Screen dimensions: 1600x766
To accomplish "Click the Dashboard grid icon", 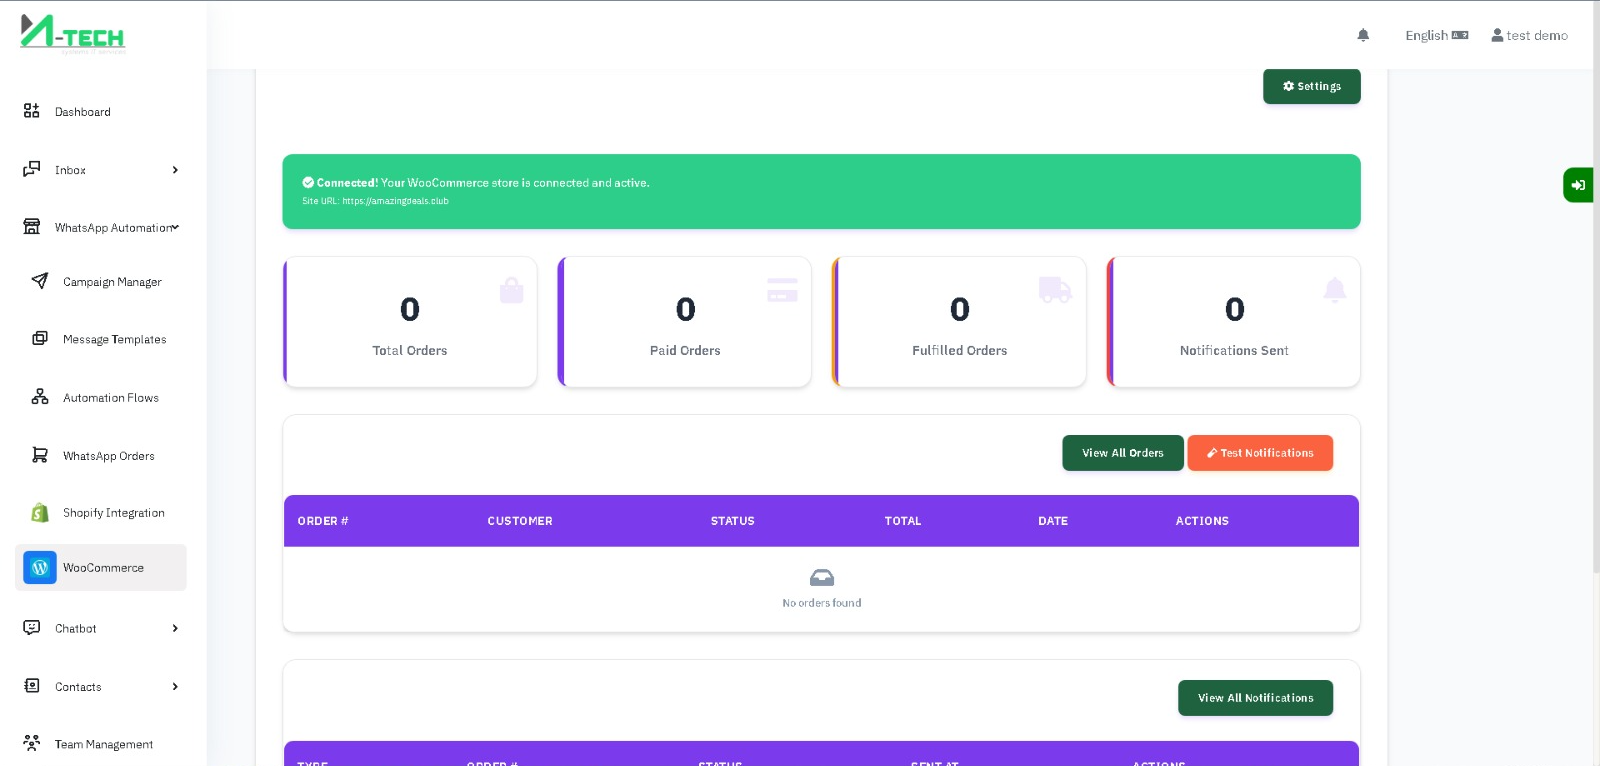I will (x=32, y=111).
